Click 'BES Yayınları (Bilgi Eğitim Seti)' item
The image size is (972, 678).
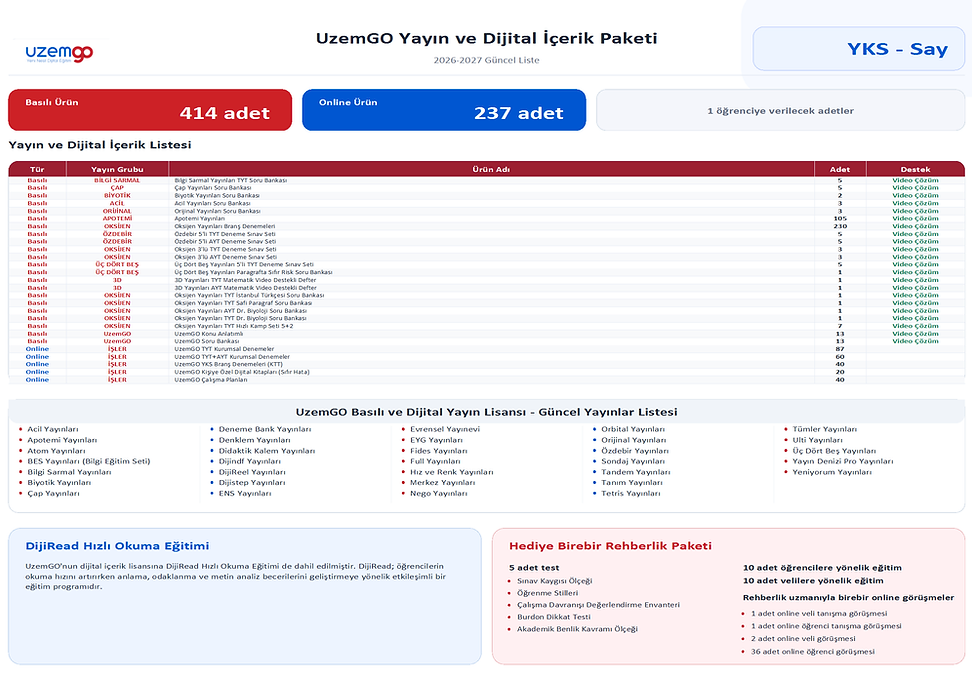(x=89, y=461)
